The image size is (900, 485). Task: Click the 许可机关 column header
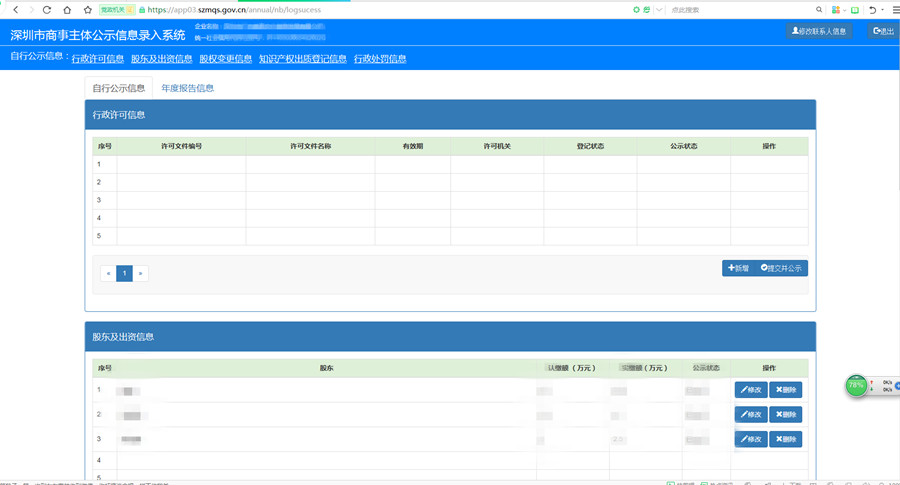pyautogui.click(x=497, y=146)
